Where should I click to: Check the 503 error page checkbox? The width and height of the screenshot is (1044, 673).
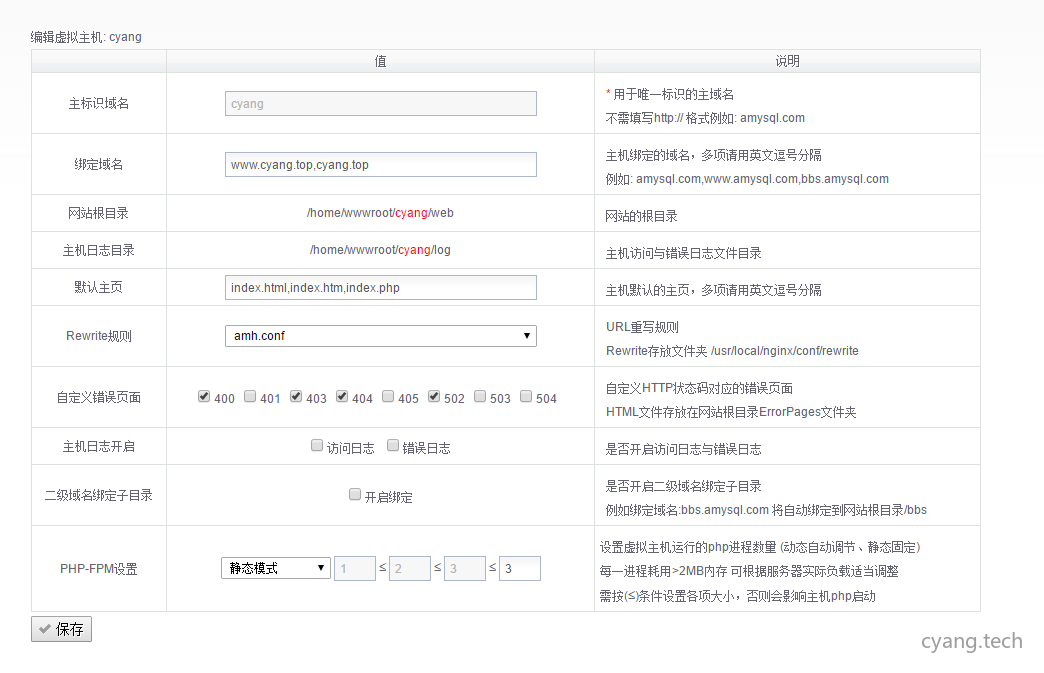tap(480, 396)
